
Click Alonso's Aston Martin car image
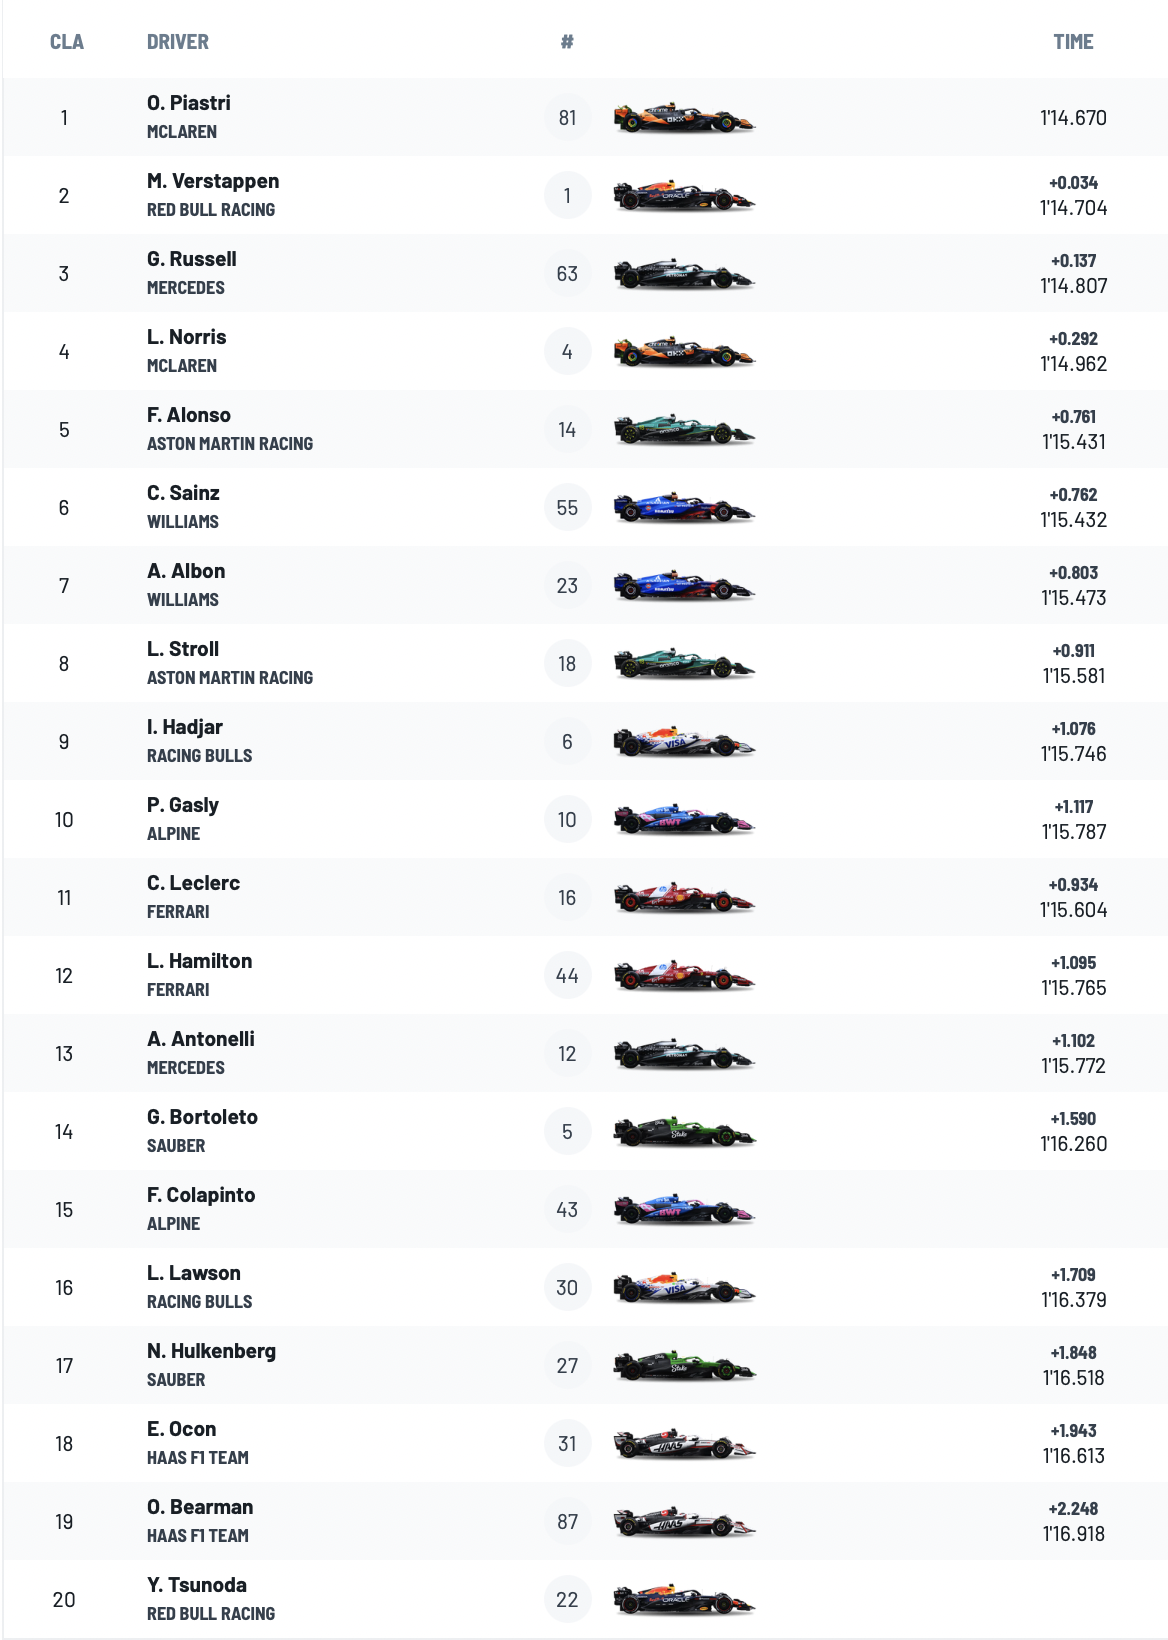[x=684, y=430]
